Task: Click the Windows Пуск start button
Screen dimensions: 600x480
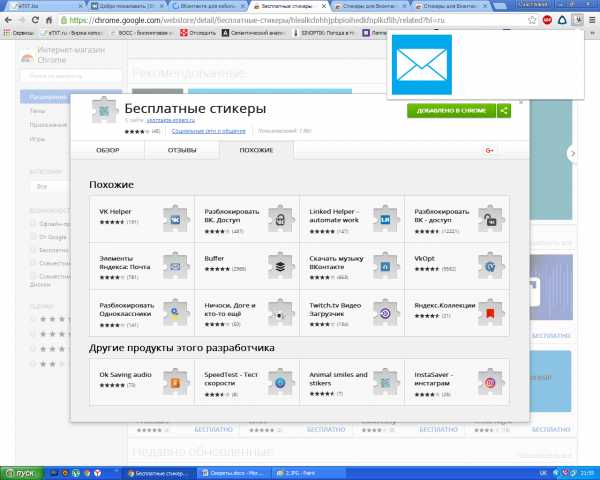Action: click(21, 473)
